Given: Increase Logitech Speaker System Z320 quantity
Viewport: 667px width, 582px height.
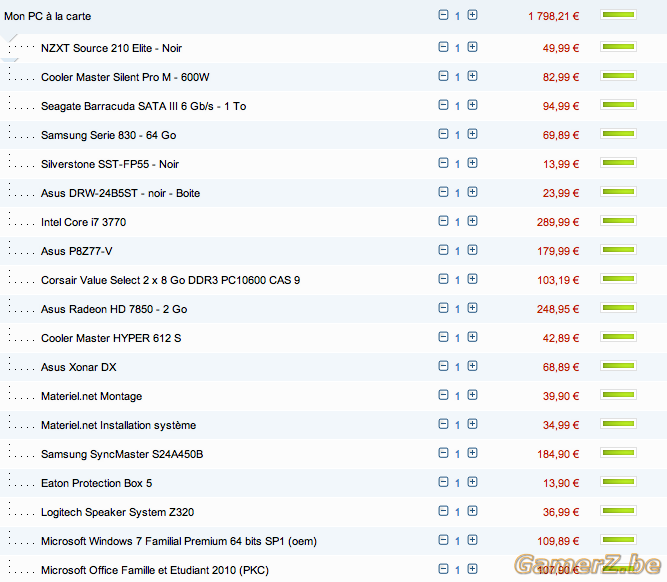Looking at the screenshot, I should 472,511.
